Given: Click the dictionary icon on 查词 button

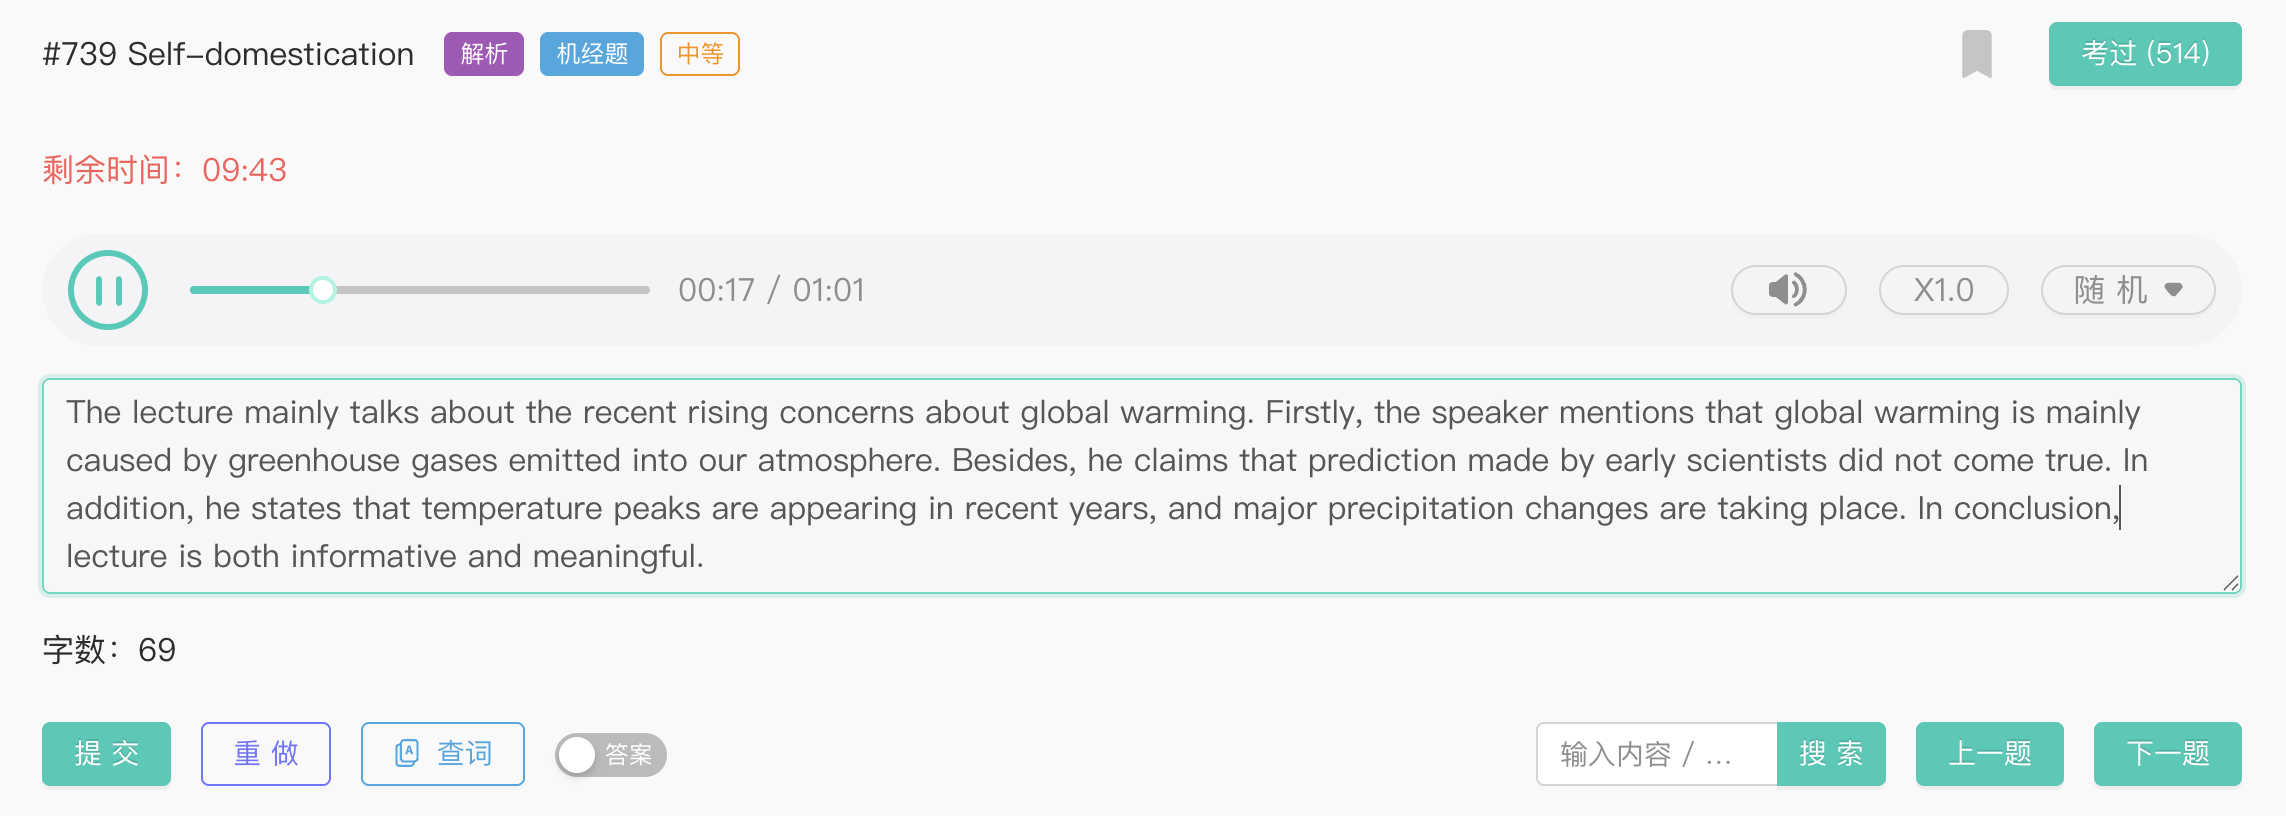Looking at the screenshot, I should pyautogui.click(x=407, y=753).
